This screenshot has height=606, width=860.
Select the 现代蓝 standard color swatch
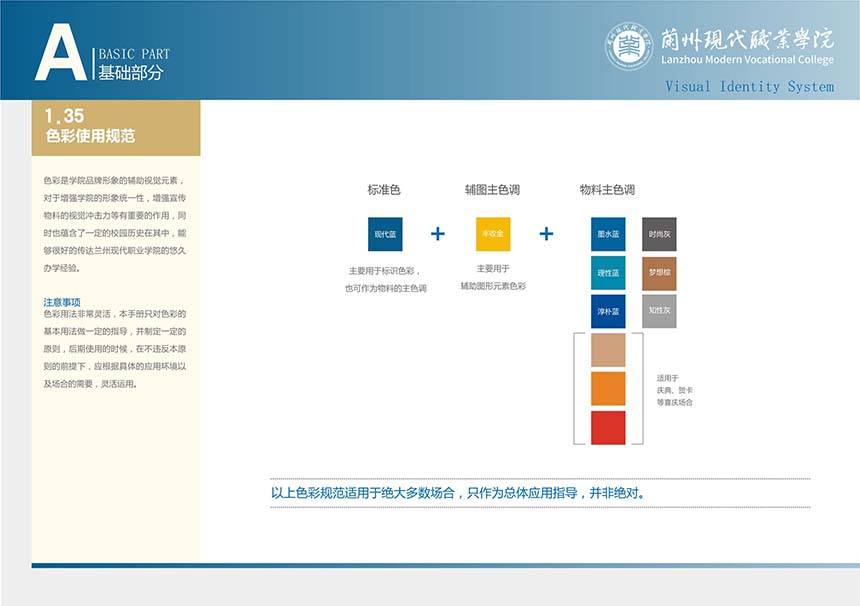click(385, 234)
